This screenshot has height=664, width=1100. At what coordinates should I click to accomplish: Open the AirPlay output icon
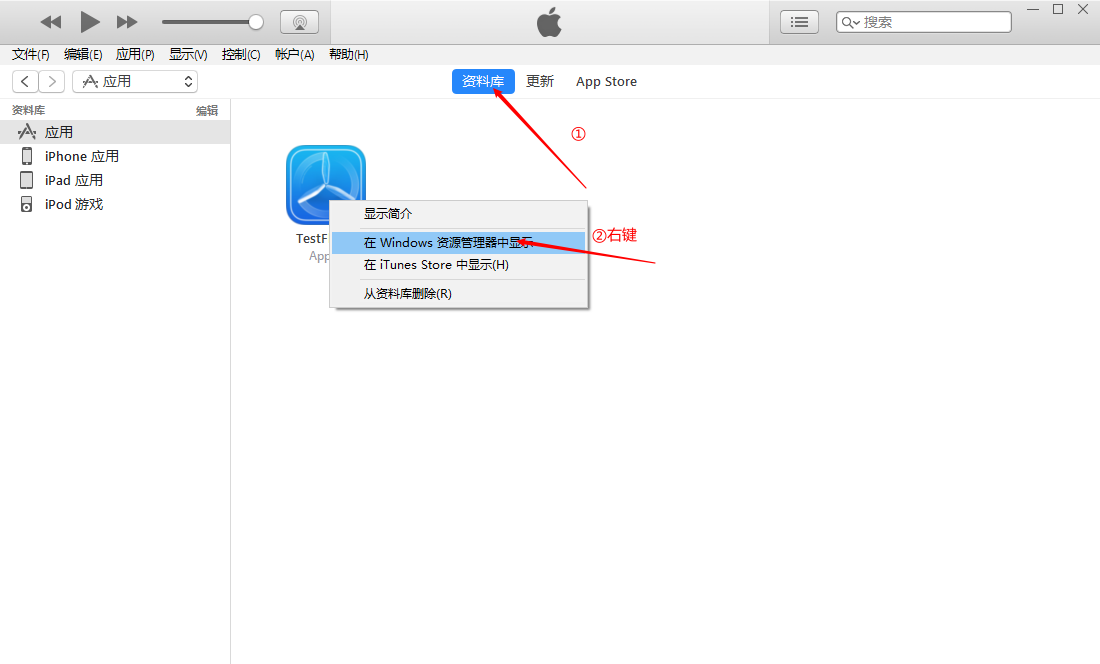pos(300,22)
